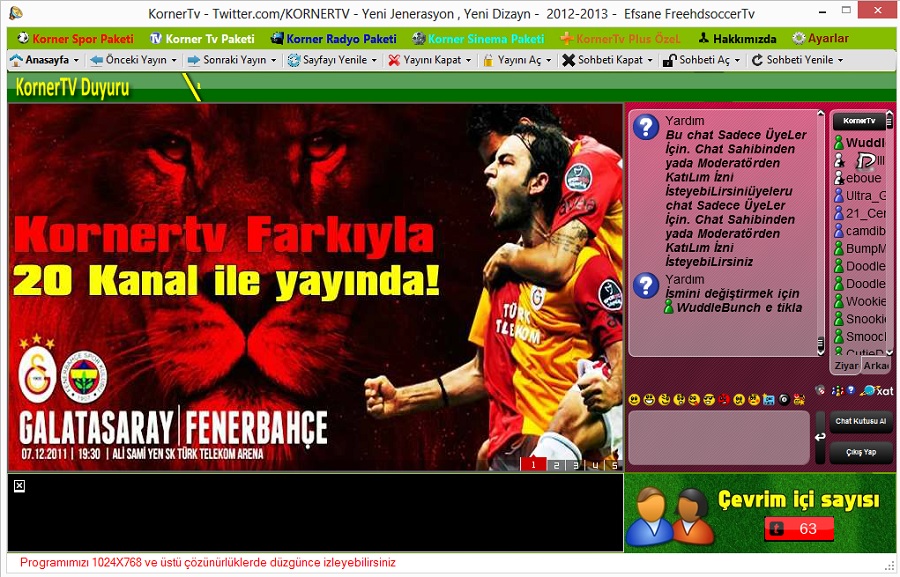The height and width of the screenshot is (577, 900).
Task: Click the Çıkış Yap button
Action: (861, 452)
